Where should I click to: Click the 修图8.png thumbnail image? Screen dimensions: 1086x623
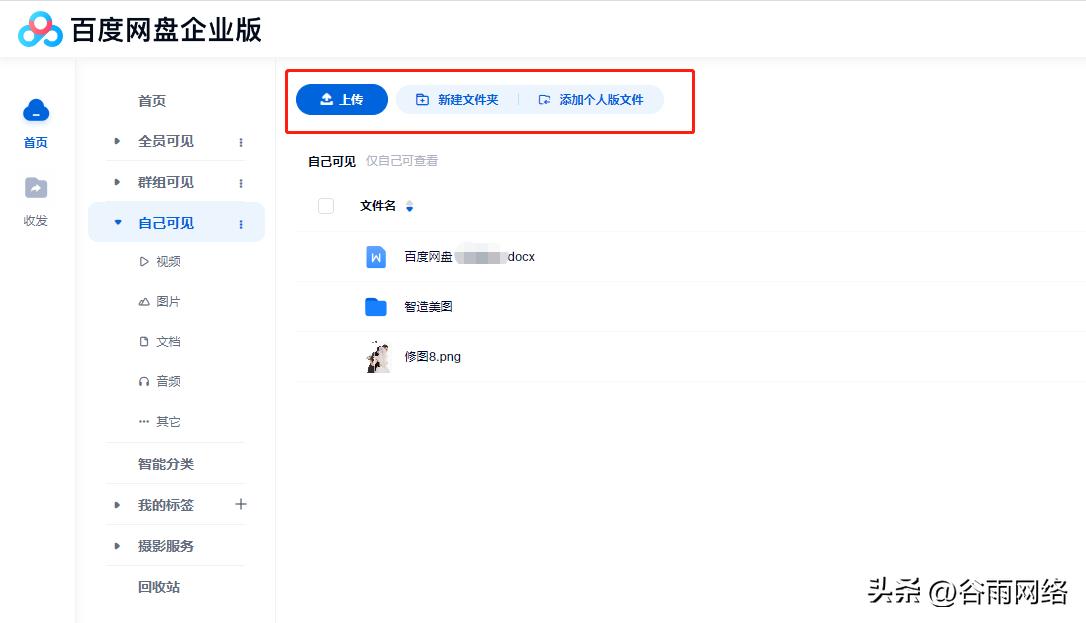[x=376, y=356]
